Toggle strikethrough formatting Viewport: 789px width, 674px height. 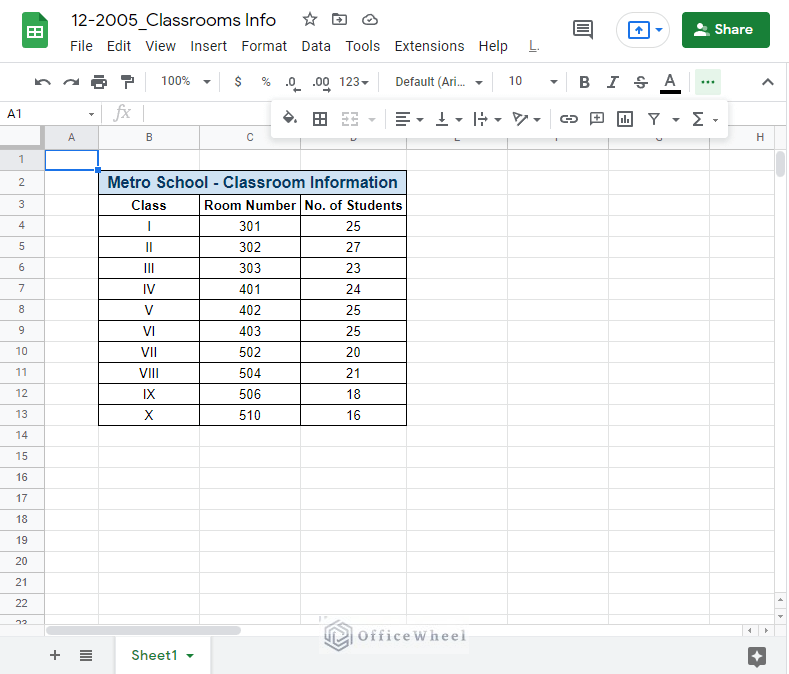(x=641, y=82)
